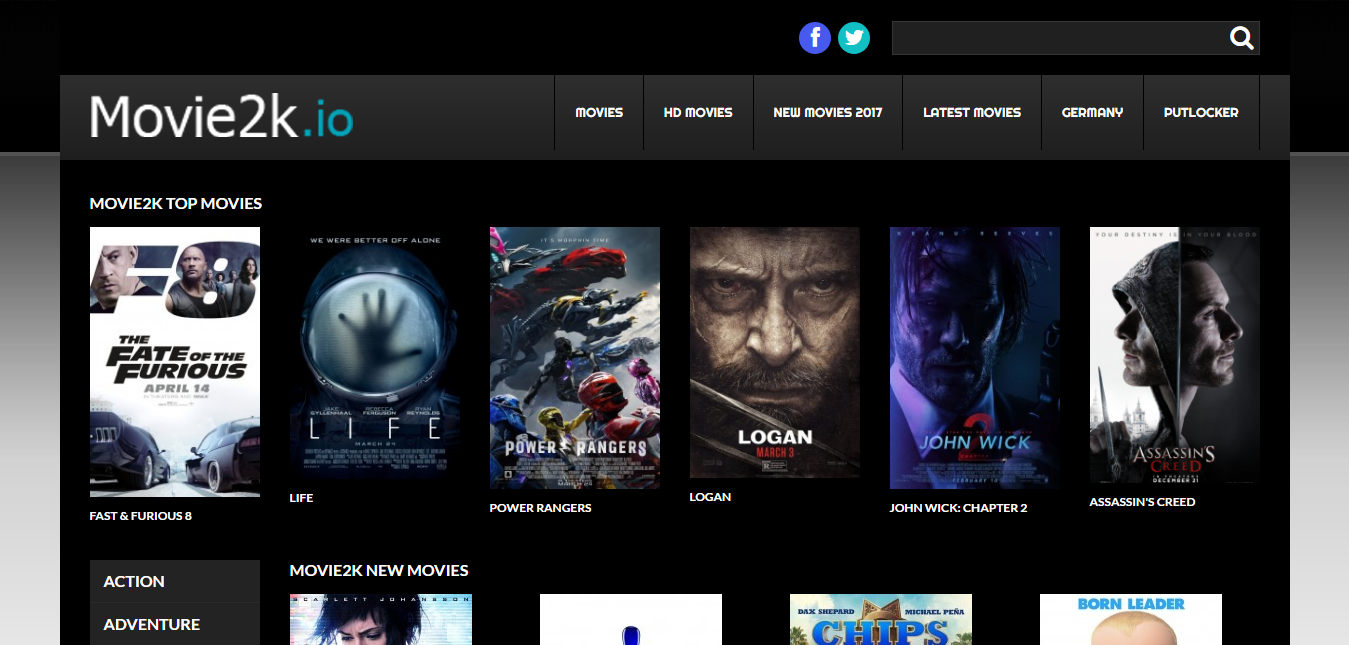Go to the Movie2k.io logo homepage
1349x645 pixels.
(x=221, y=116)
